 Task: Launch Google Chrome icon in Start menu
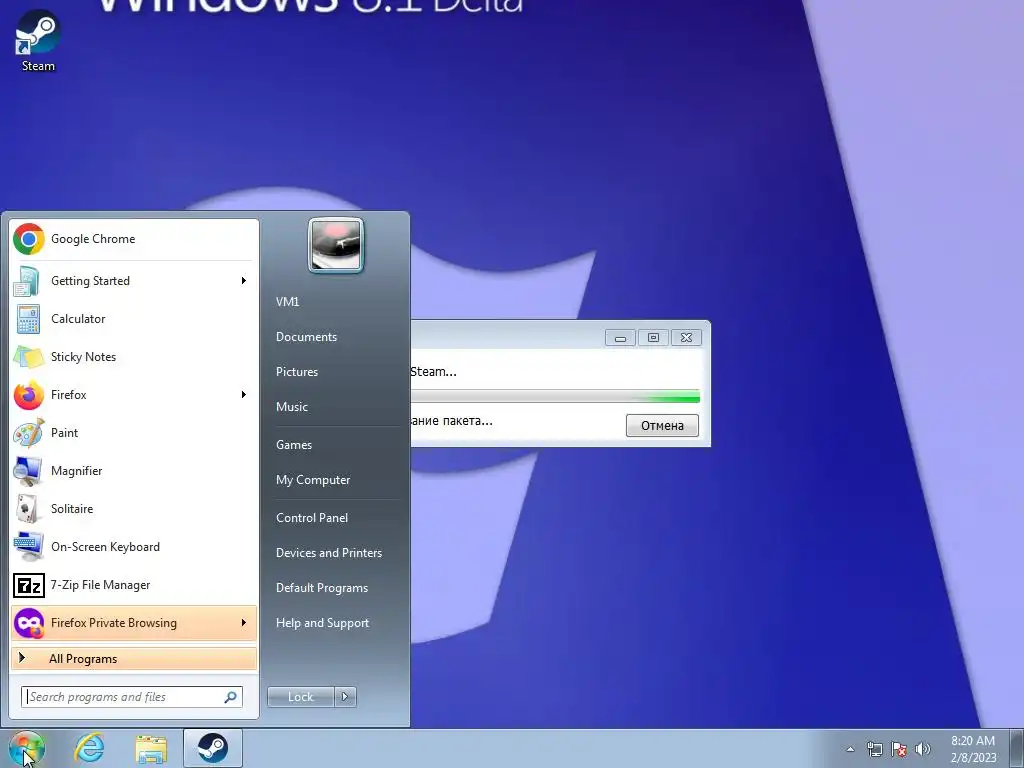(29, 239)
